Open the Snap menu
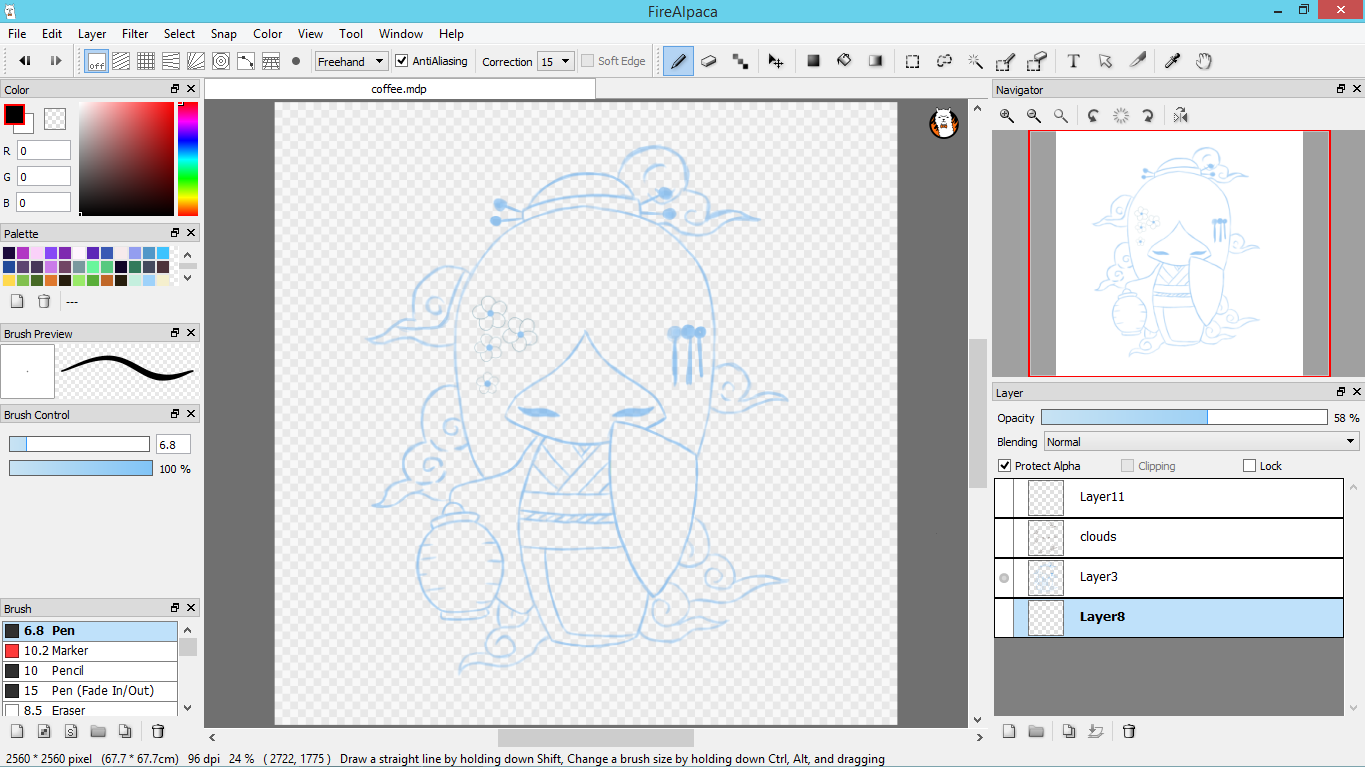Image resolution: width=1365 pixels, height=767 pixels. (x=223, y=33)
